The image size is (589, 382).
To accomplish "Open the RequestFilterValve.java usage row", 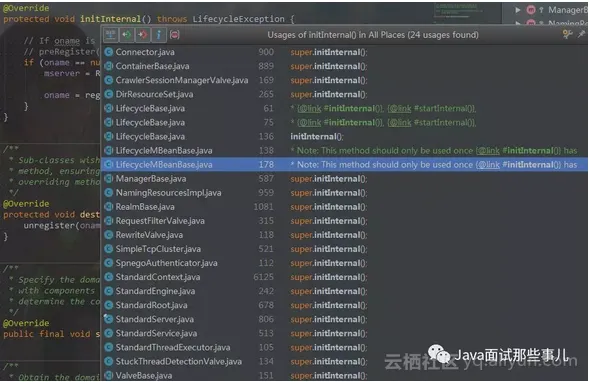I will pos(344,221).
